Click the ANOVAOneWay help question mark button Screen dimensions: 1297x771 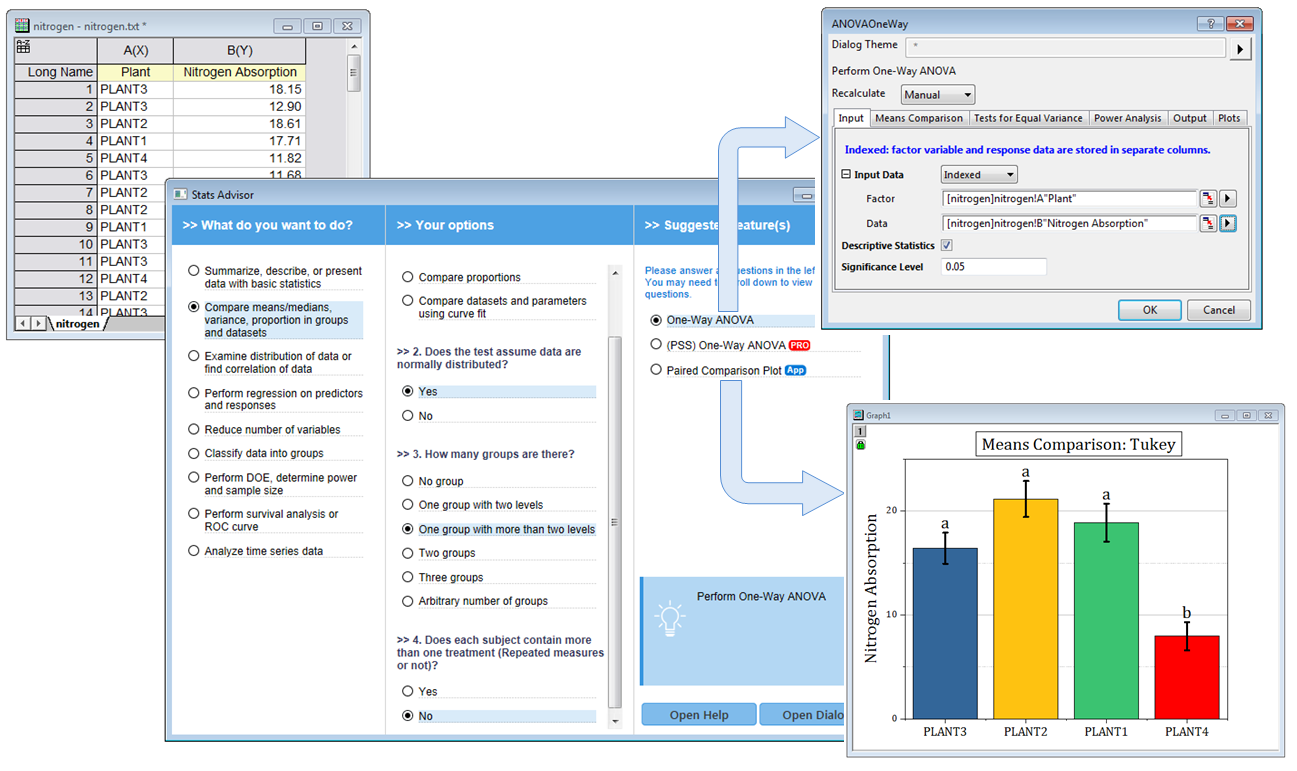[x=1211, y=23]
